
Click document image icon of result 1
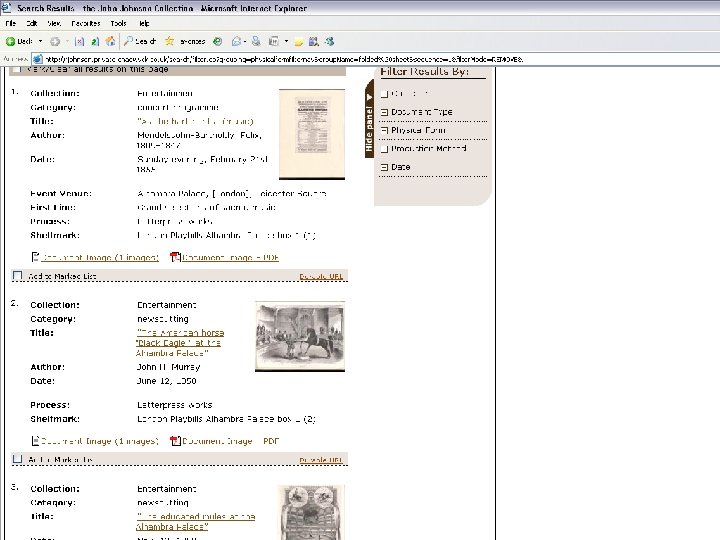[x=35, y=257]
